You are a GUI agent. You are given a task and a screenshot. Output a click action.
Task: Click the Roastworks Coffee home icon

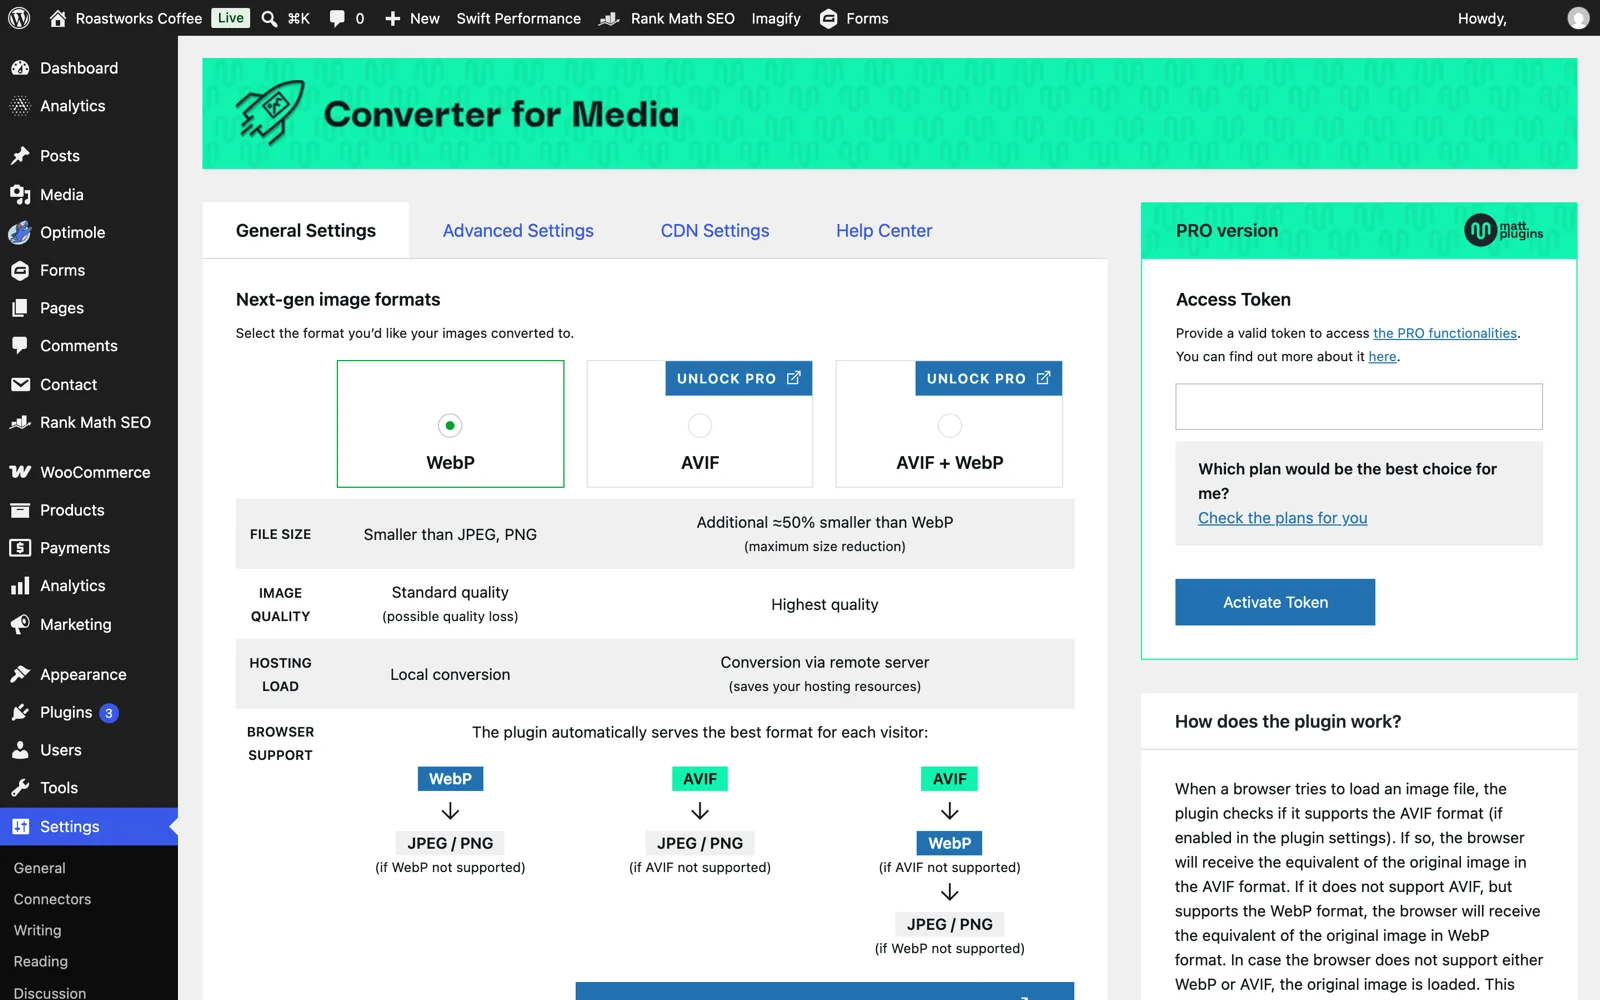point(58,18)
